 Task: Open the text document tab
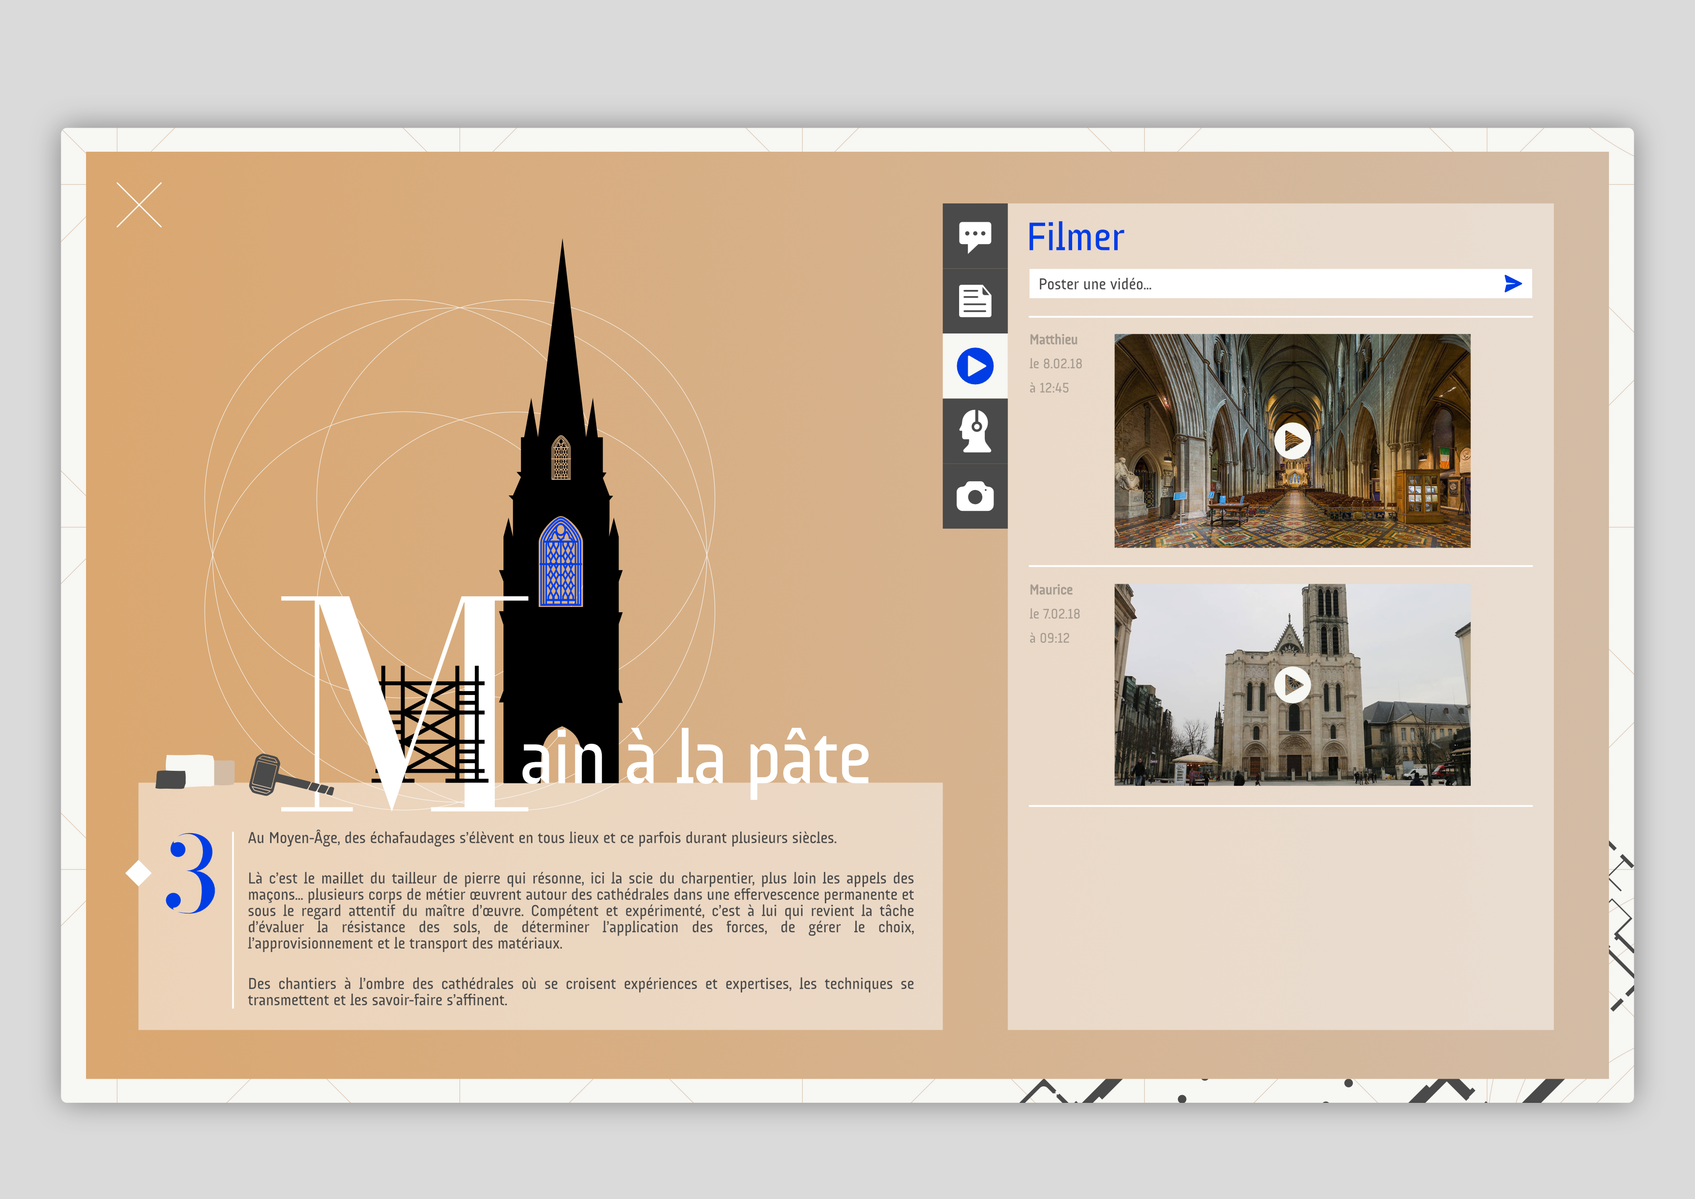pyautogui.click(x=975, y=301)
